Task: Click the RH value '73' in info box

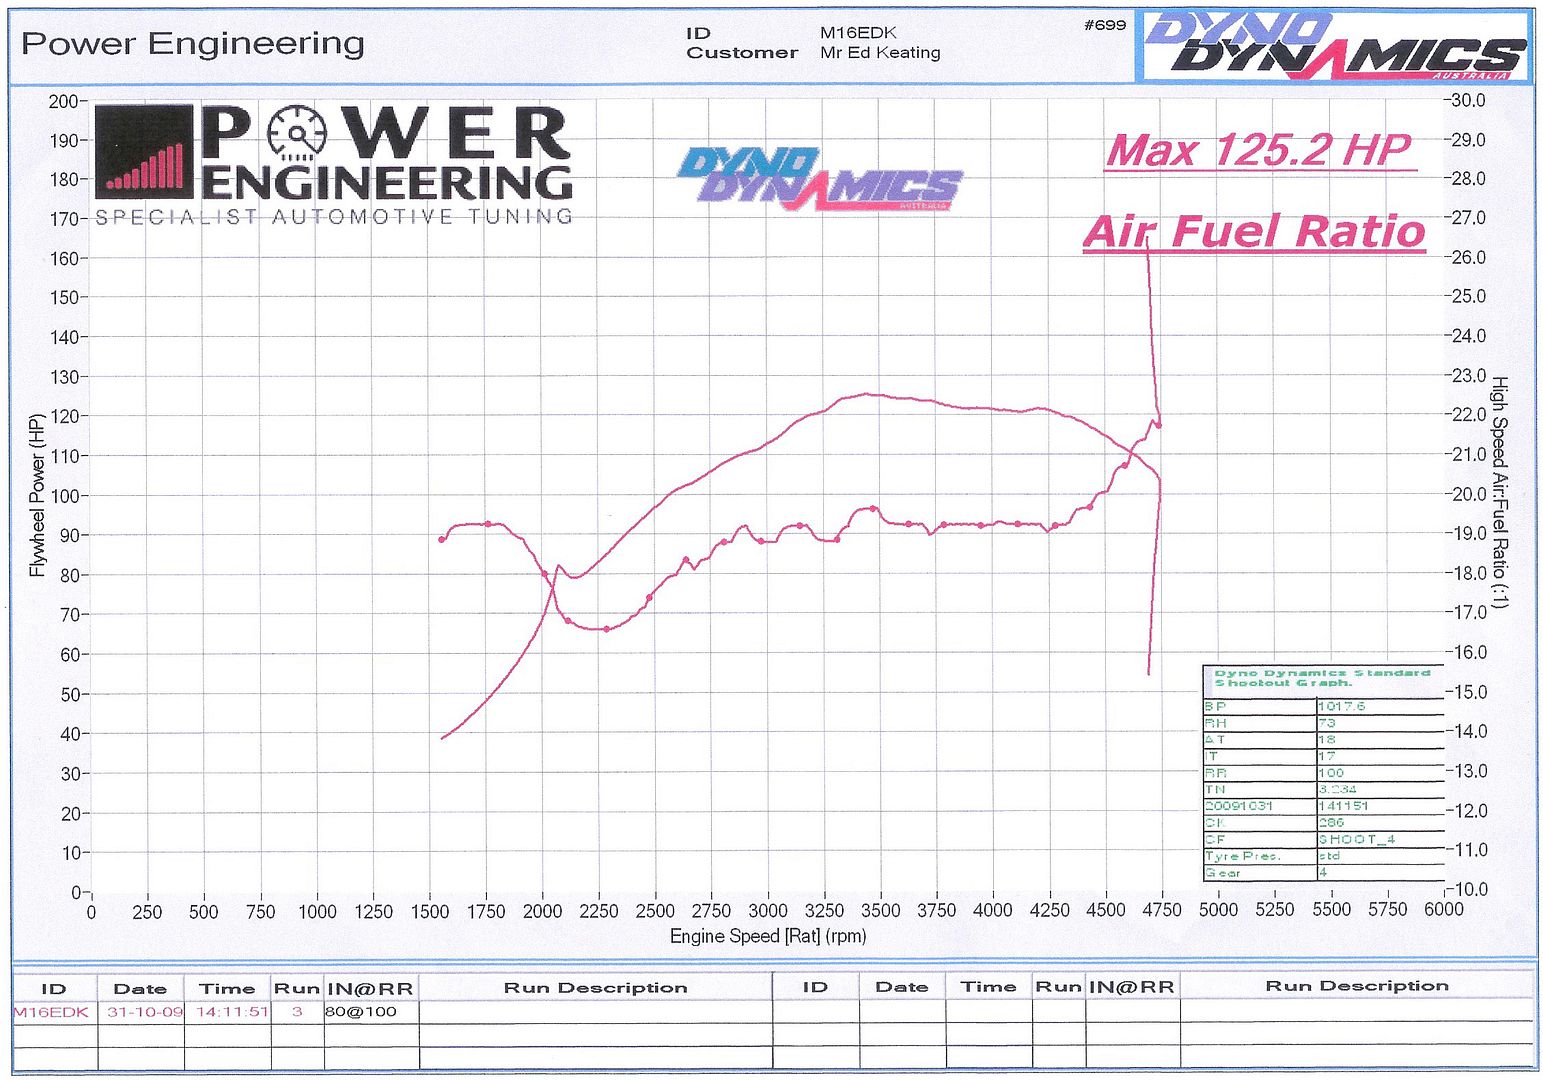Action: click(1327, 723)
